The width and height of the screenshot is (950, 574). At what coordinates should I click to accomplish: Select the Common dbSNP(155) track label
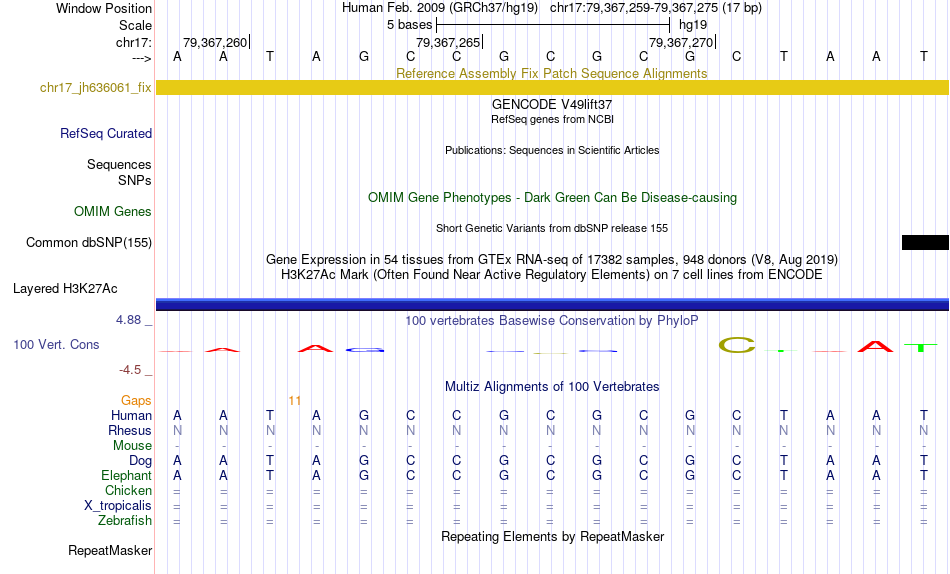coord(89,242)
